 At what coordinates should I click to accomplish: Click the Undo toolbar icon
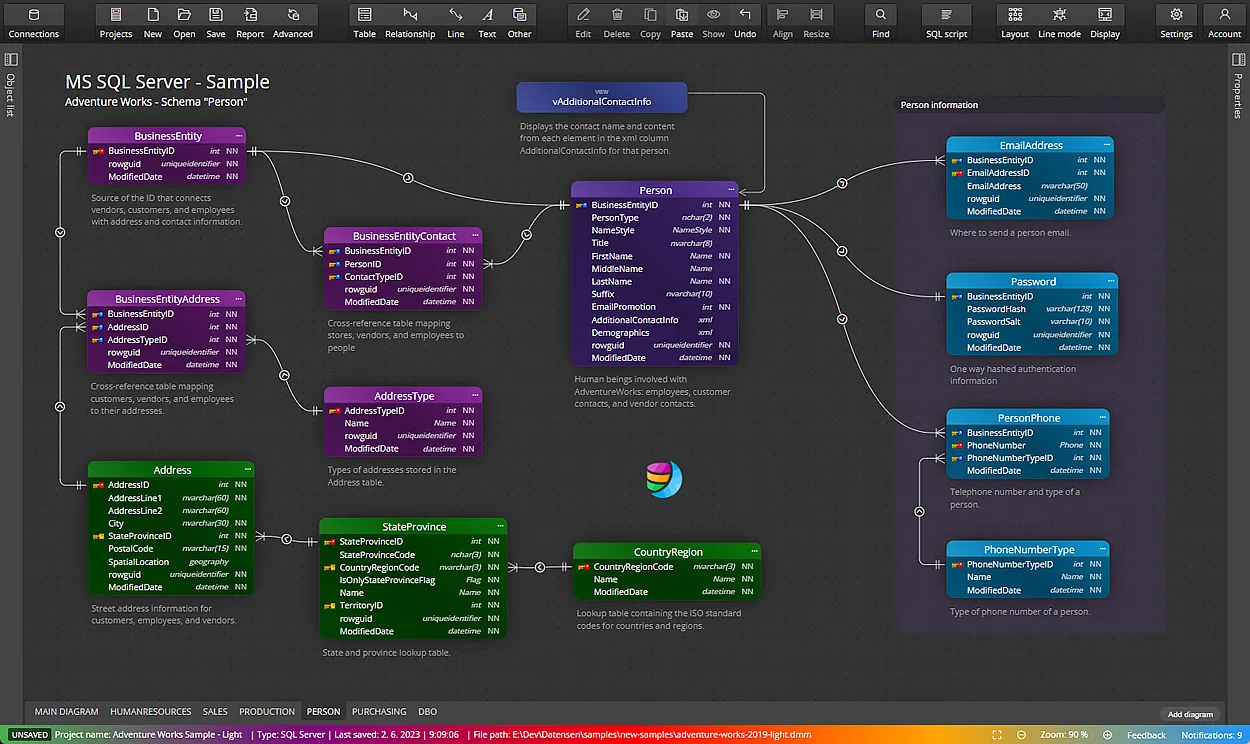745,23
